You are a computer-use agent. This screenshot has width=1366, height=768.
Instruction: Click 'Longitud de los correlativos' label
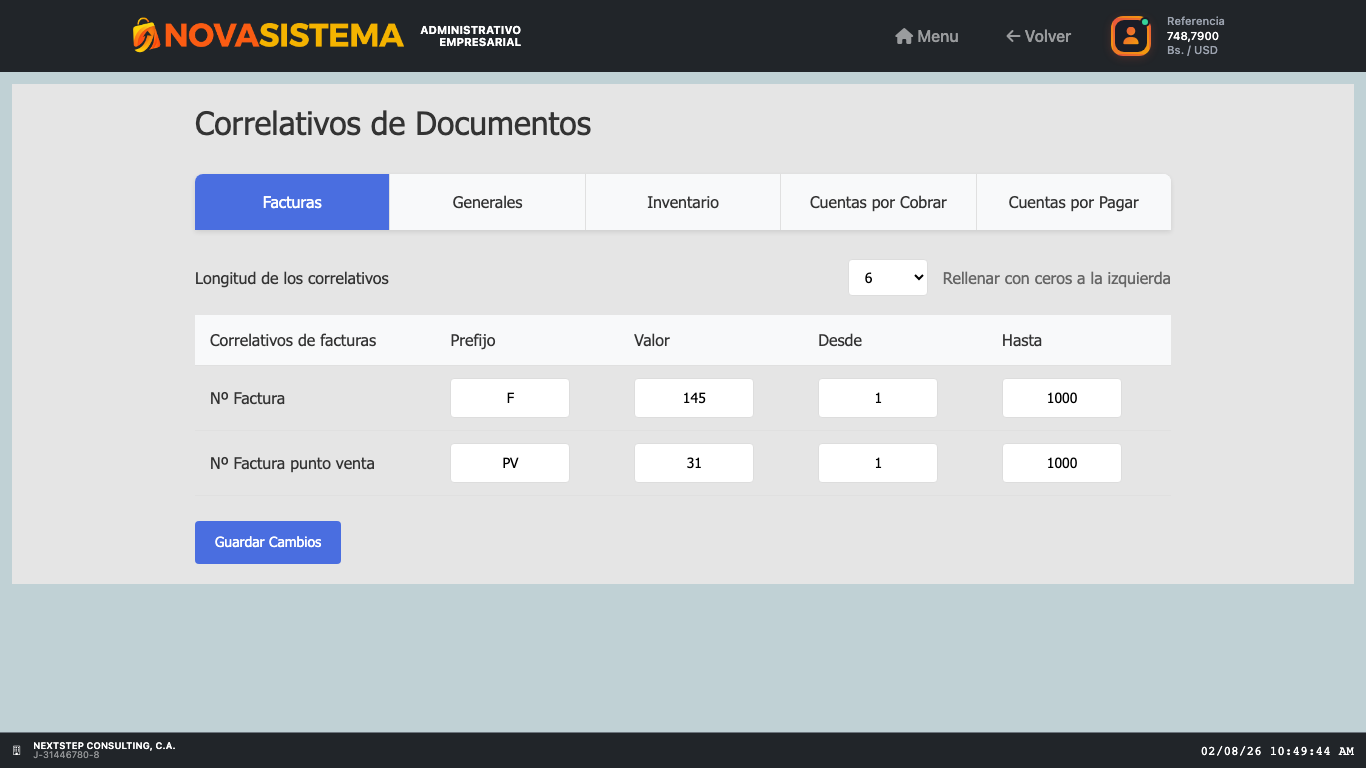[x=292, y=278]
